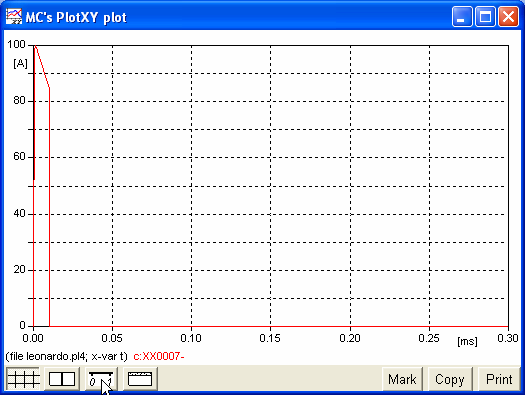
Task: Toggle the grid lines button
Action: pos(23,379)
